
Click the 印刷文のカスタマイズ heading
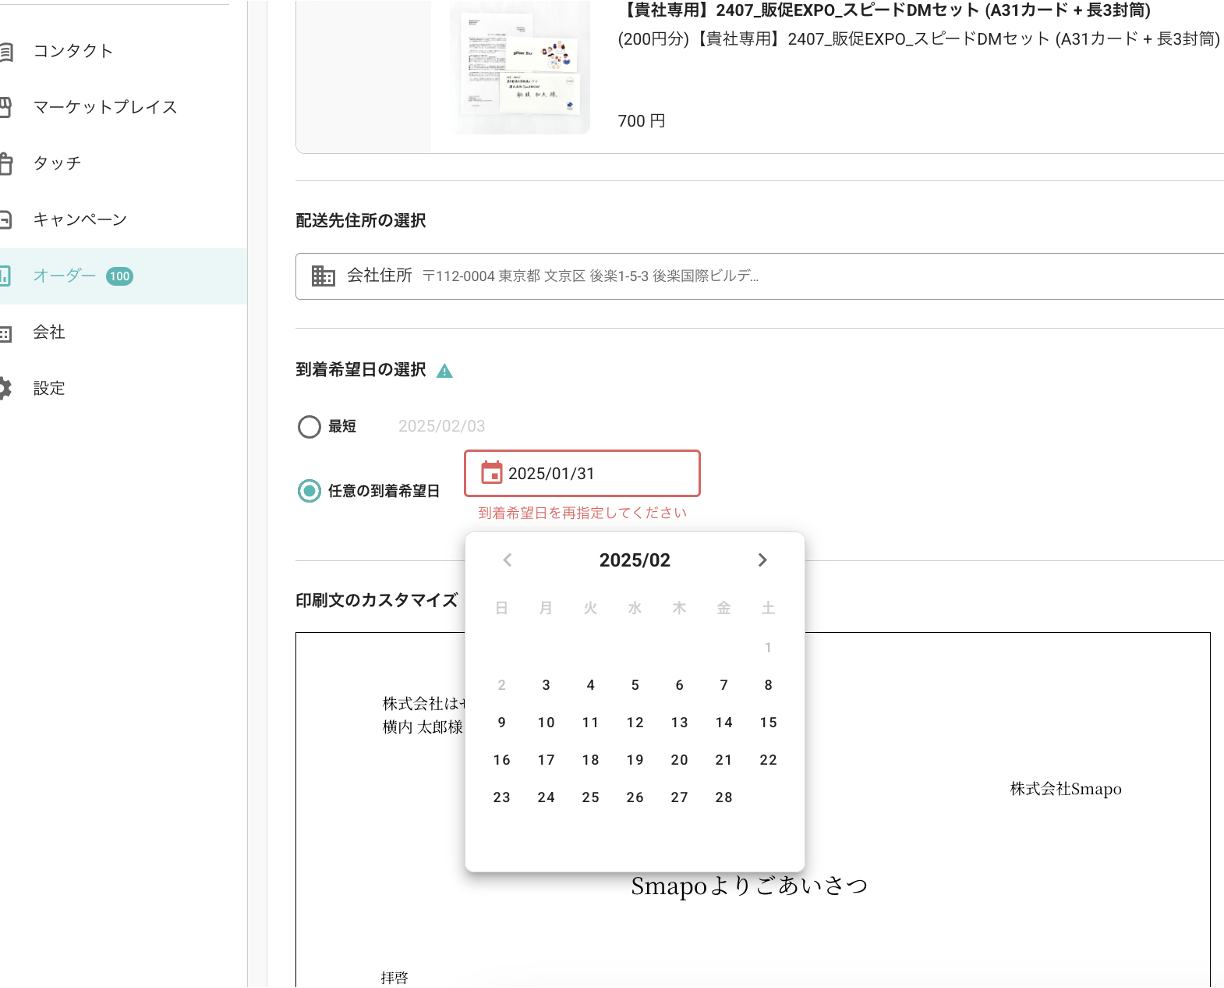377,600
